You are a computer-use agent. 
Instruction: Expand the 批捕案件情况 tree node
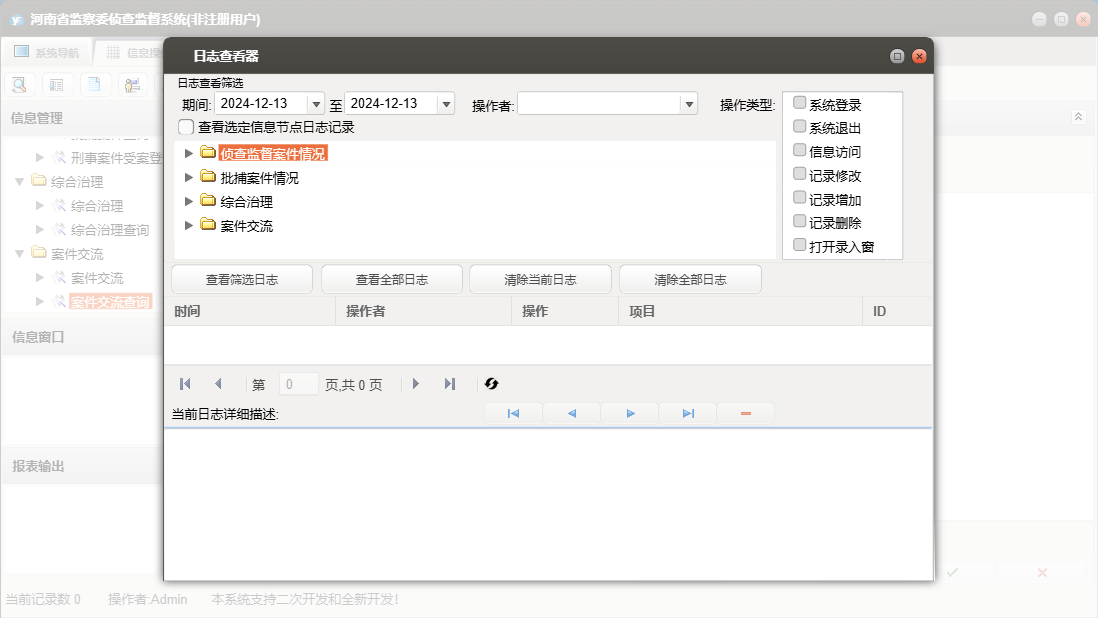(x=189, y=177)
